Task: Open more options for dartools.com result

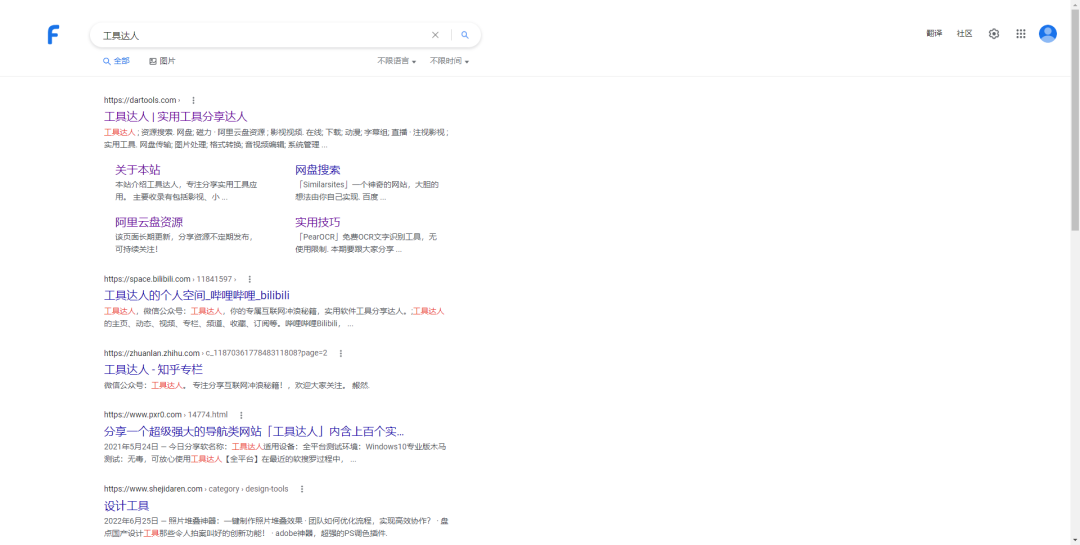Action: tap(194, 101)
